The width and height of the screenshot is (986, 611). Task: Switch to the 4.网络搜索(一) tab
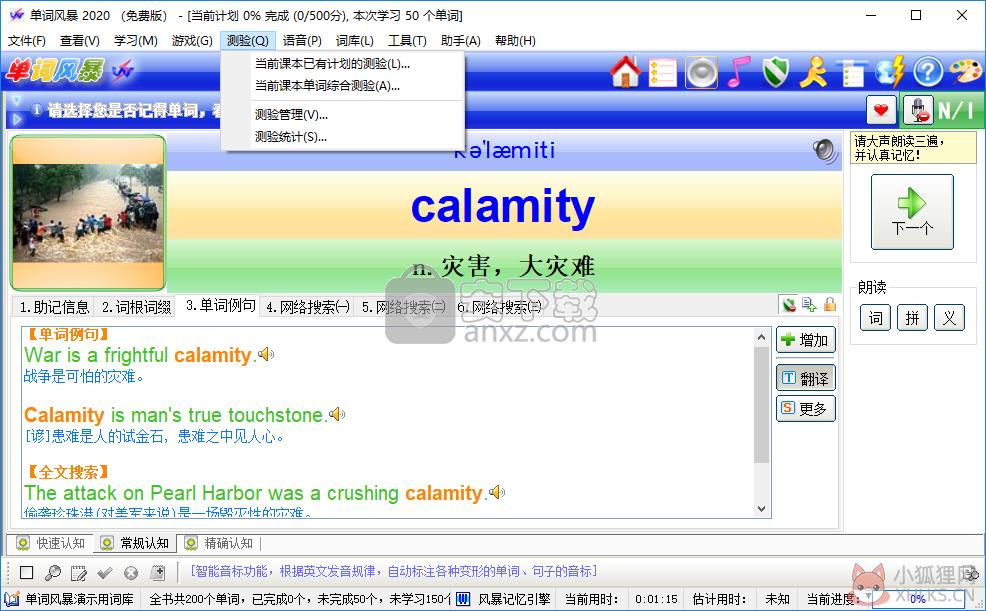(x=308, y=307)
